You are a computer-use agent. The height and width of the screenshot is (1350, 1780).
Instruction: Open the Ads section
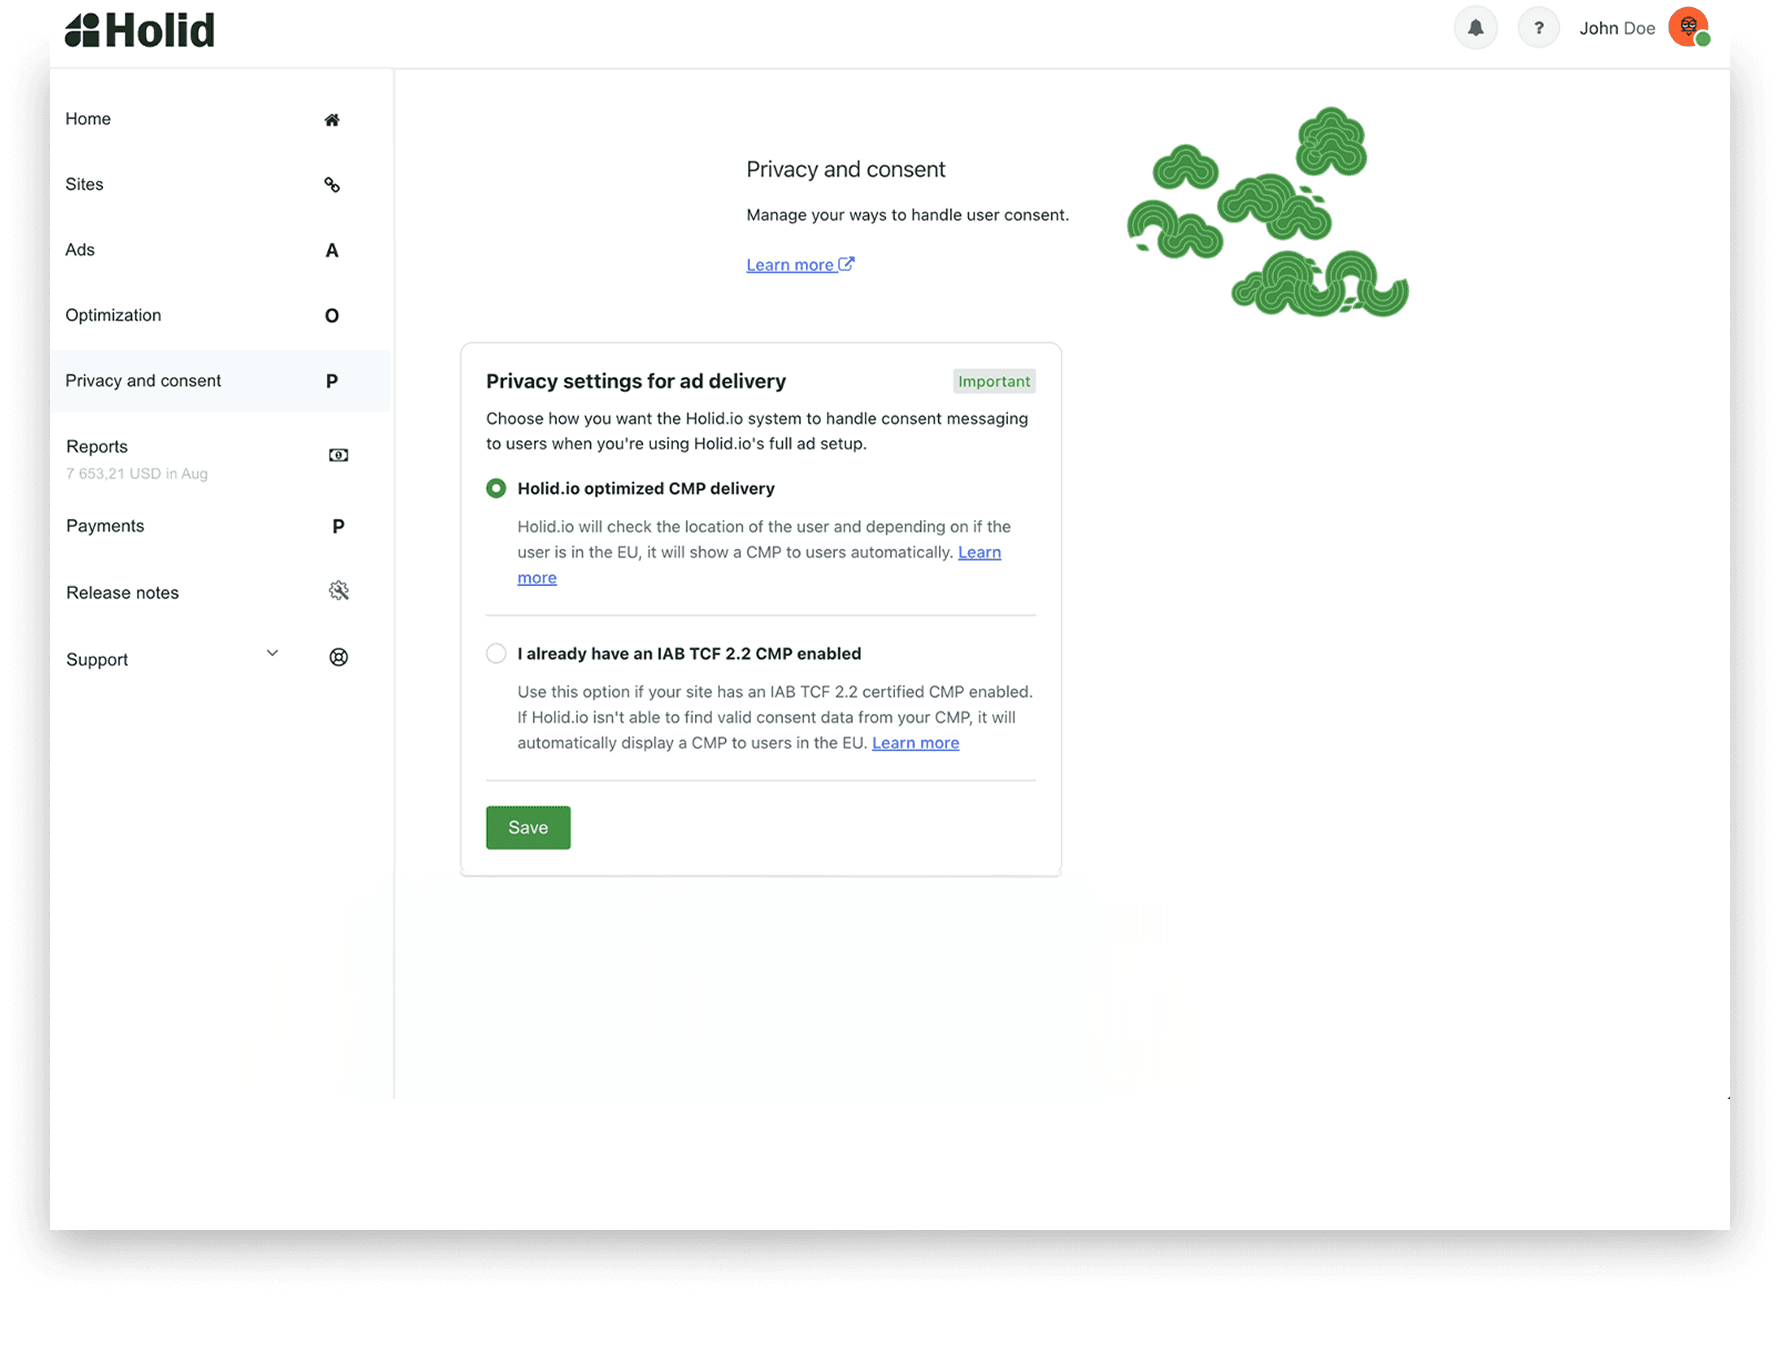80,250
